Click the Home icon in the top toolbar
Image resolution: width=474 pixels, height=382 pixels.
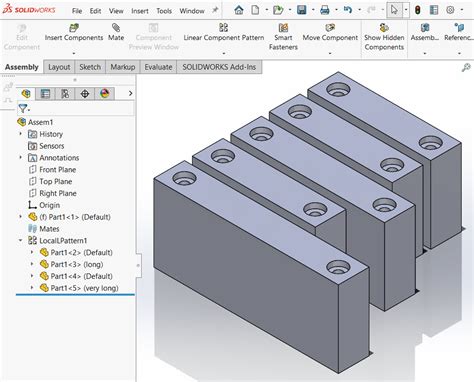(239, 10)
